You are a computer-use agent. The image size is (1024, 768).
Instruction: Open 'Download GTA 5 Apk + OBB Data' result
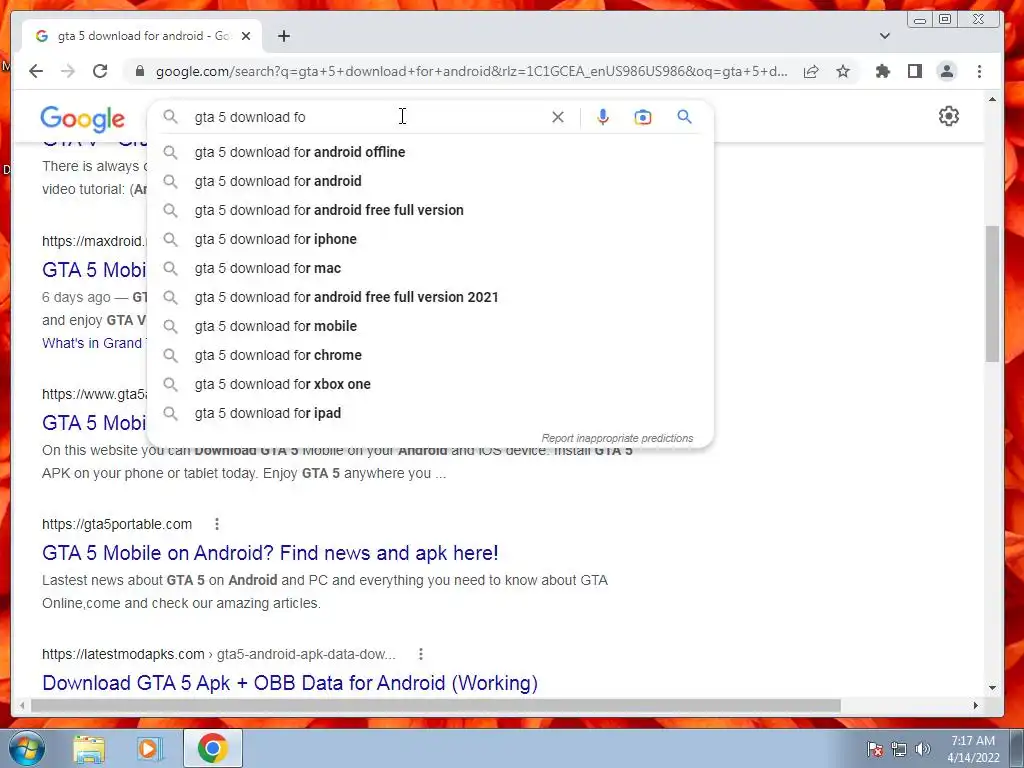click(x=289, y=683)
